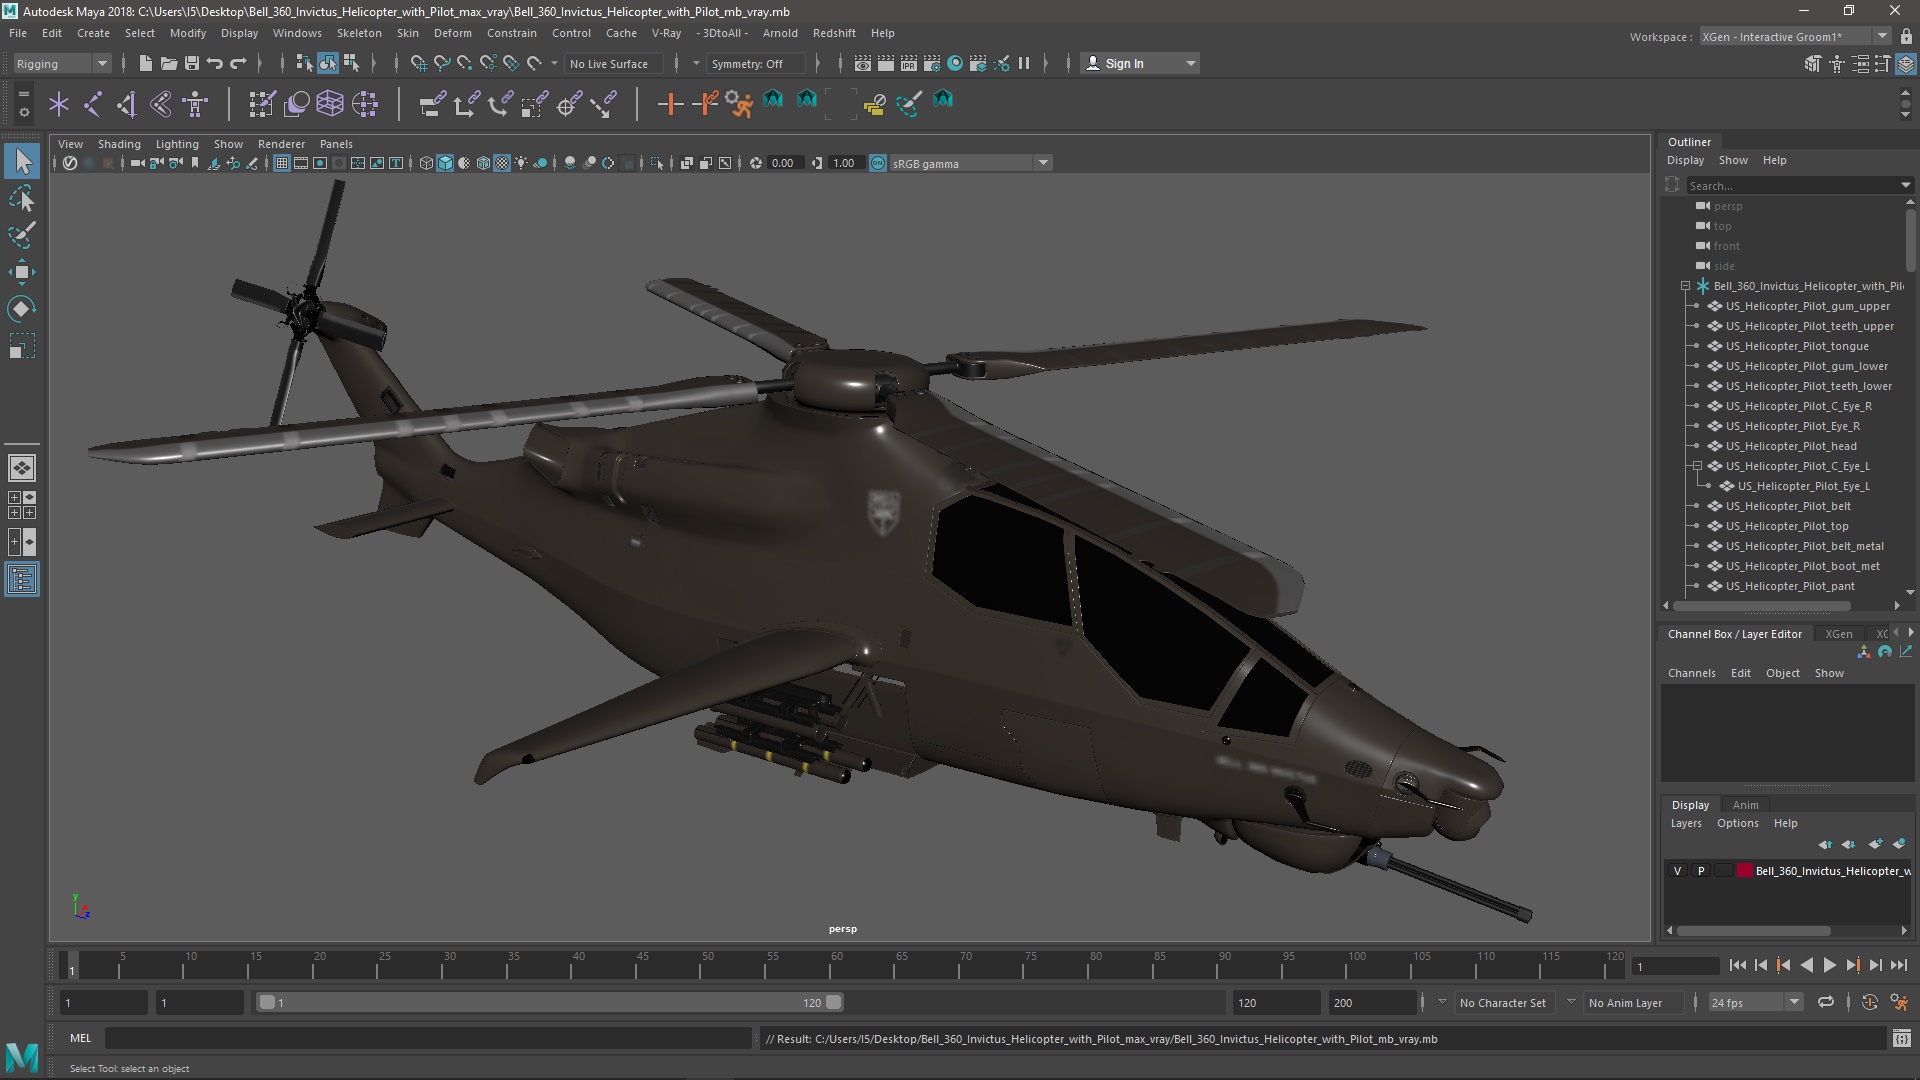Screen dimensions: 1920x1080
Task: Click the Undo arrow icon
Action: pos(214,63)
